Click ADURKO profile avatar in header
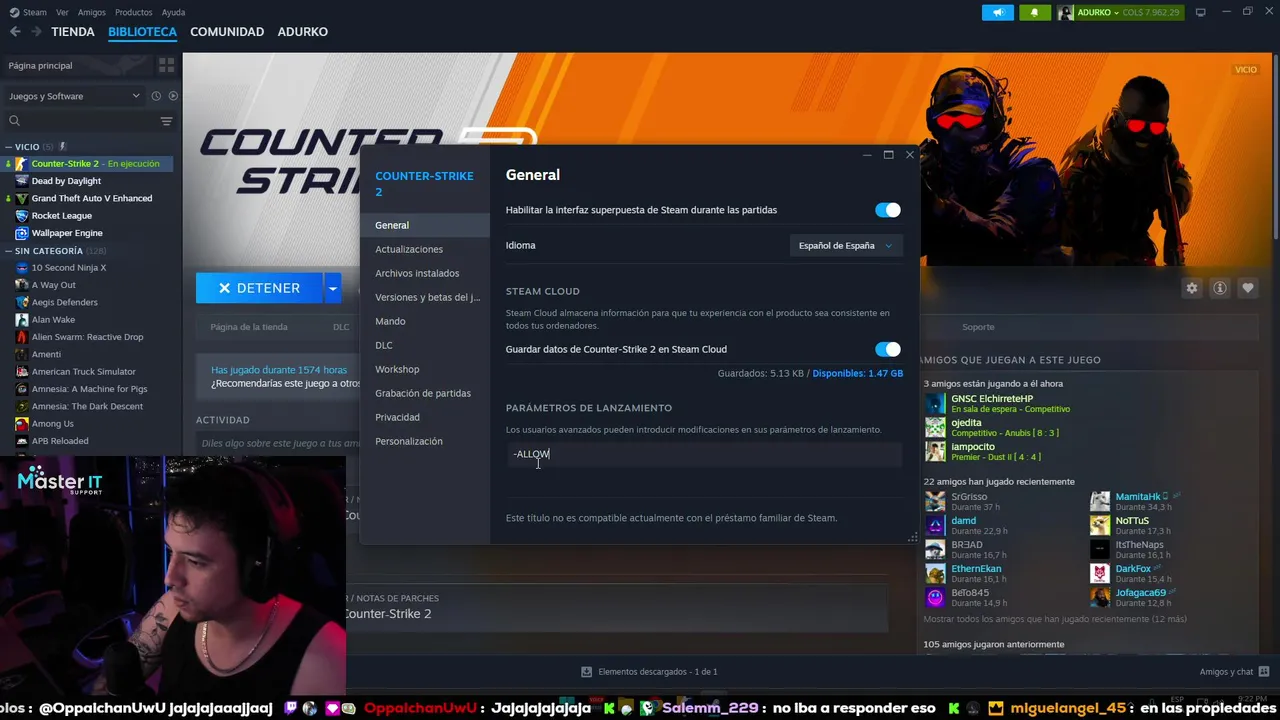 1066,12
